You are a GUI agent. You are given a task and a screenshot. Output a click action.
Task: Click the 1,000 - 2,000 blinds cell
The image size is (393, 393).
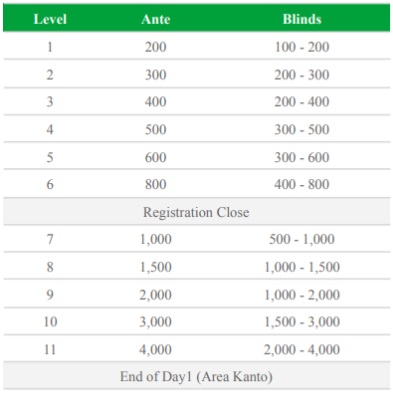[x=302, y=295]
